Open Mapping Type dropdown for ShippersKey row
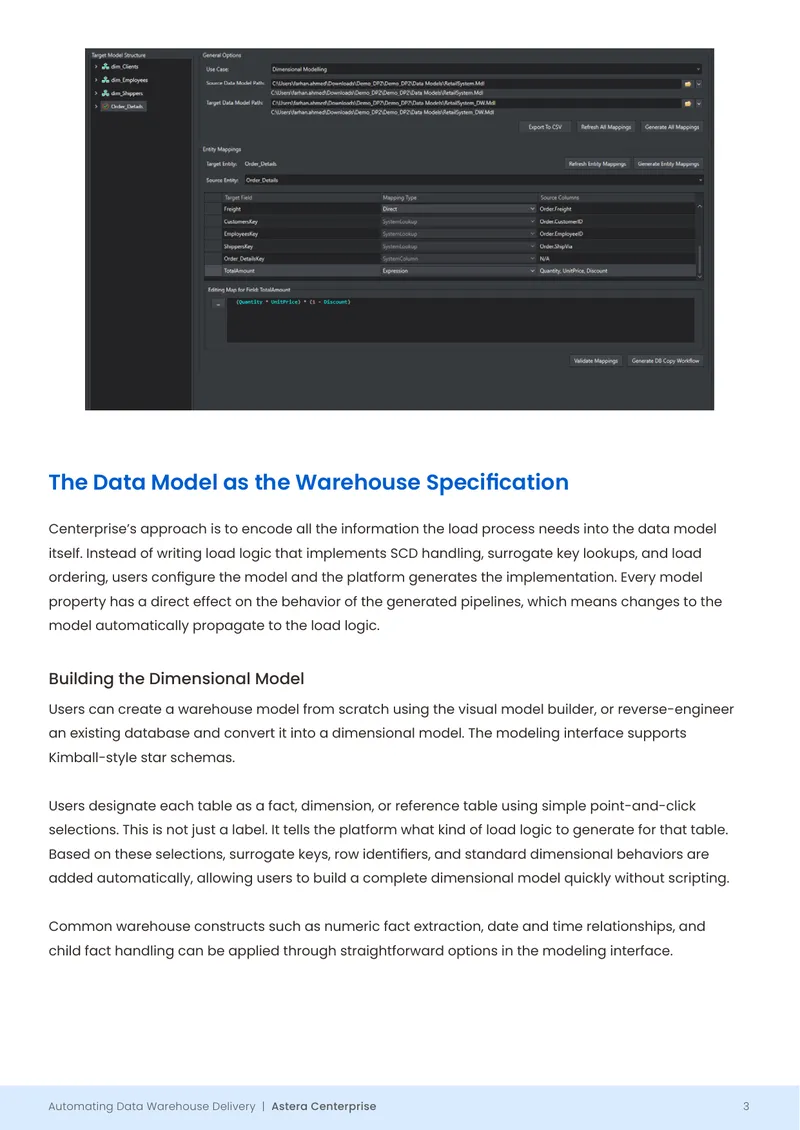 533,246
